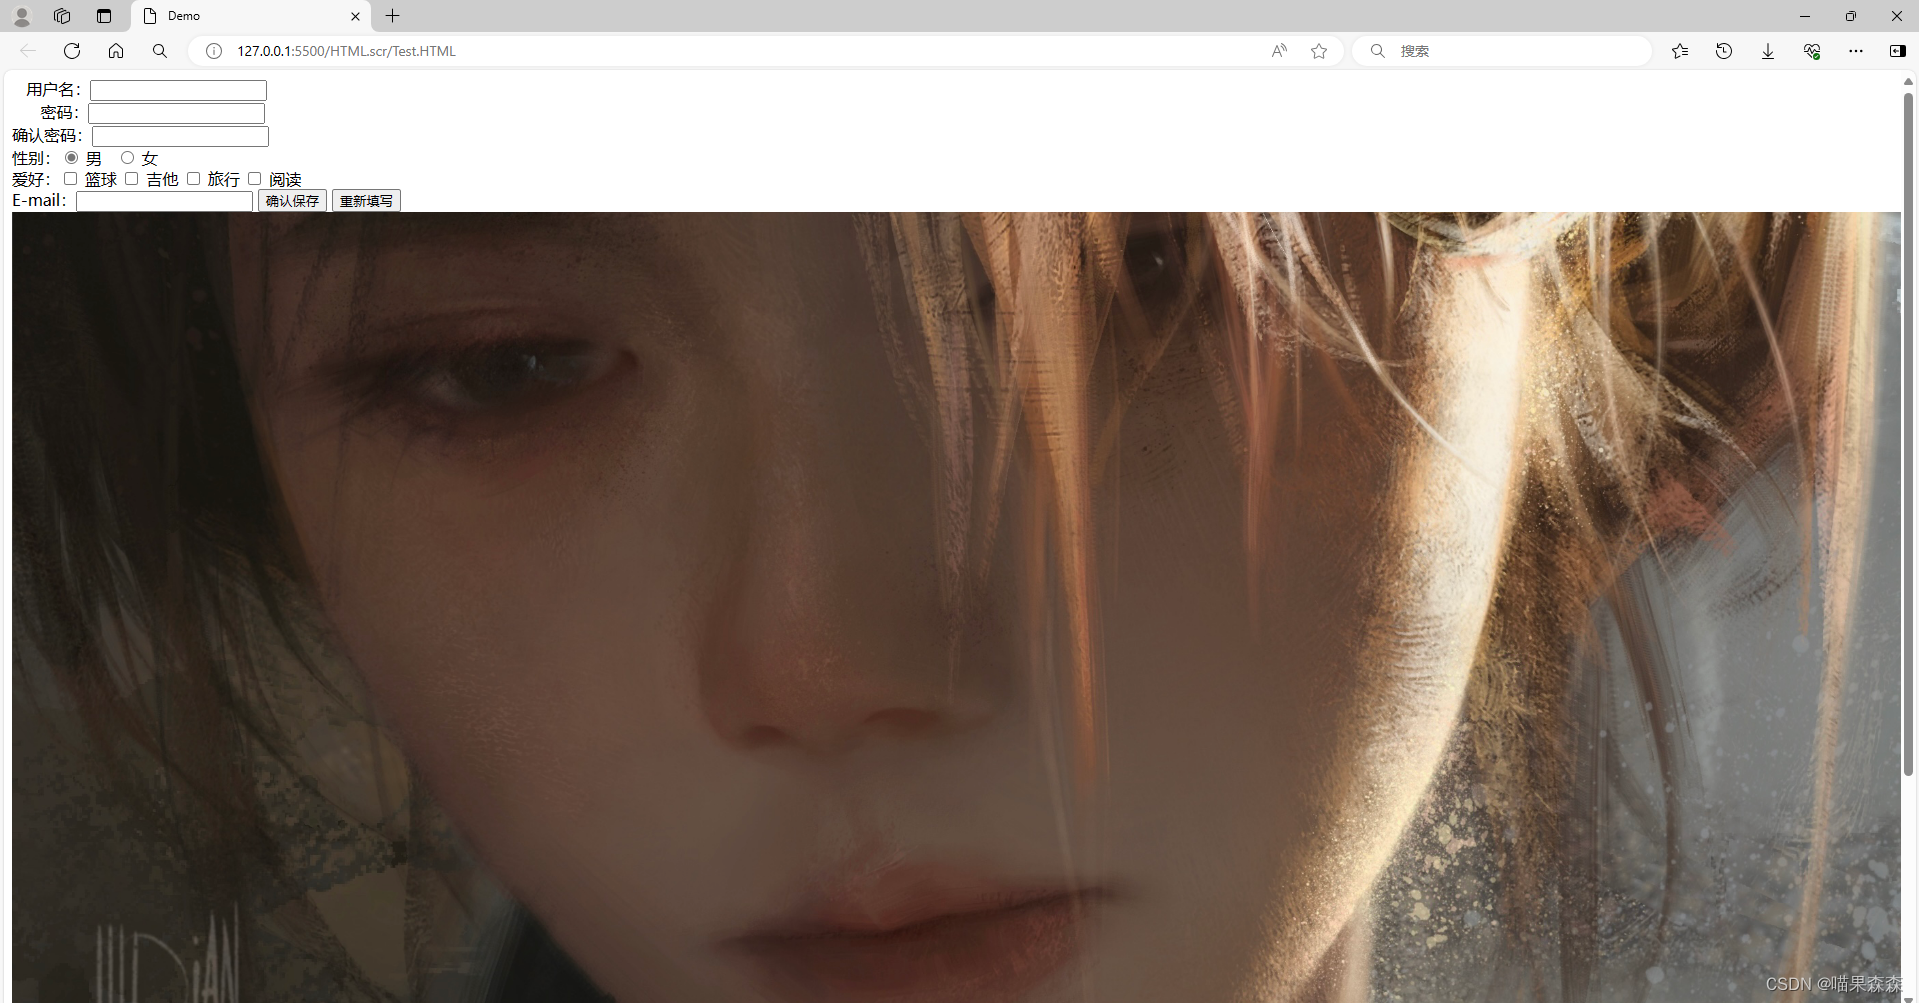This screenshot has height=1003, width=1919.
Task: Open the downloads icon
Action: coord(1768,51)
